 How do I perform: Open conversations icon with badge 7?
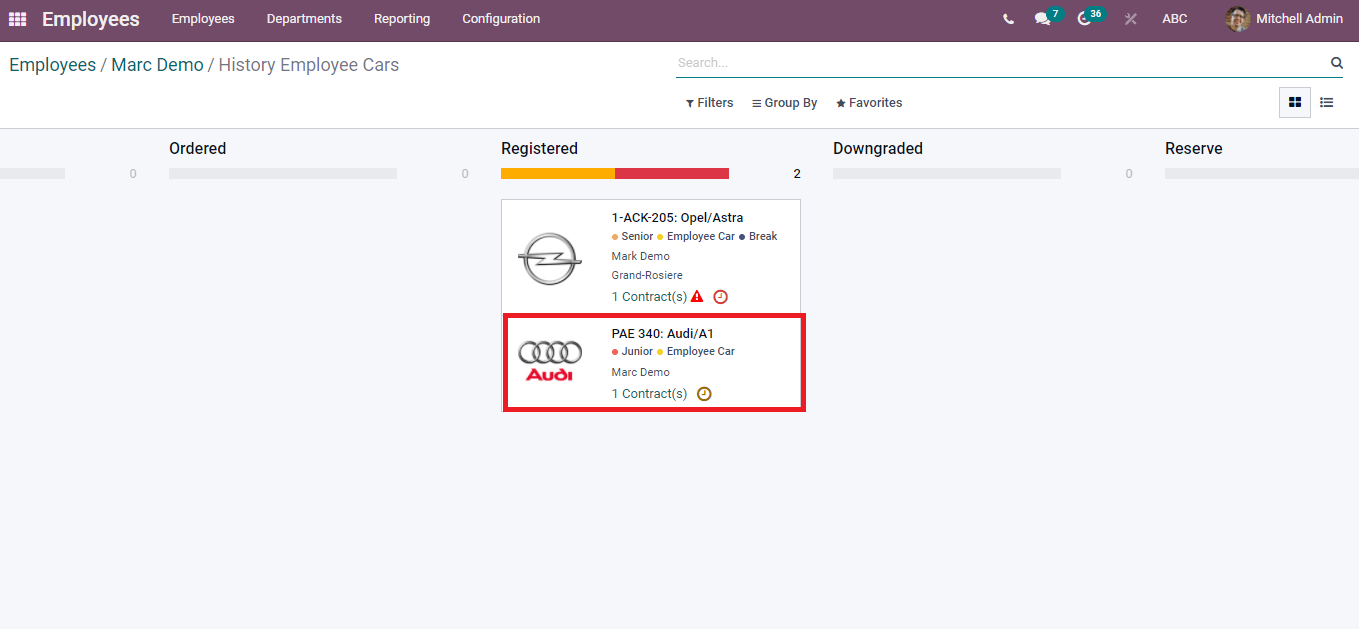[x=1047, y=17]
